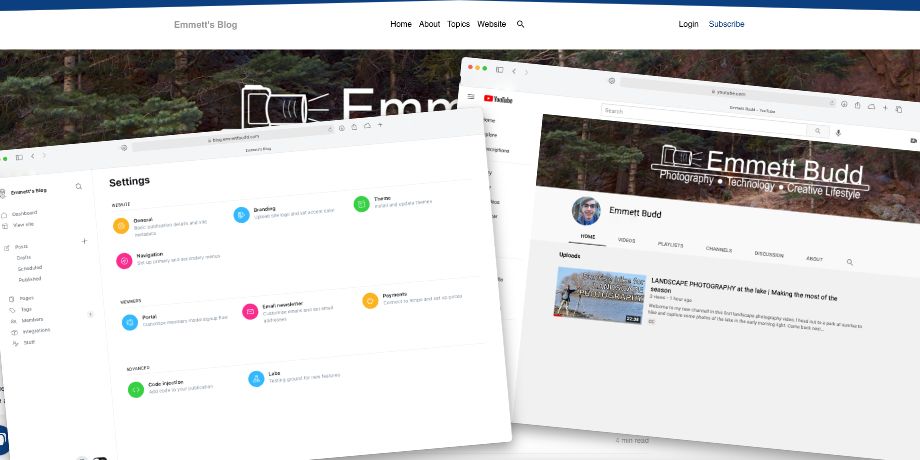920x460 pixels.
Task: Open Branding settings blue icon in Ghost window
Action: click(242, 215)
